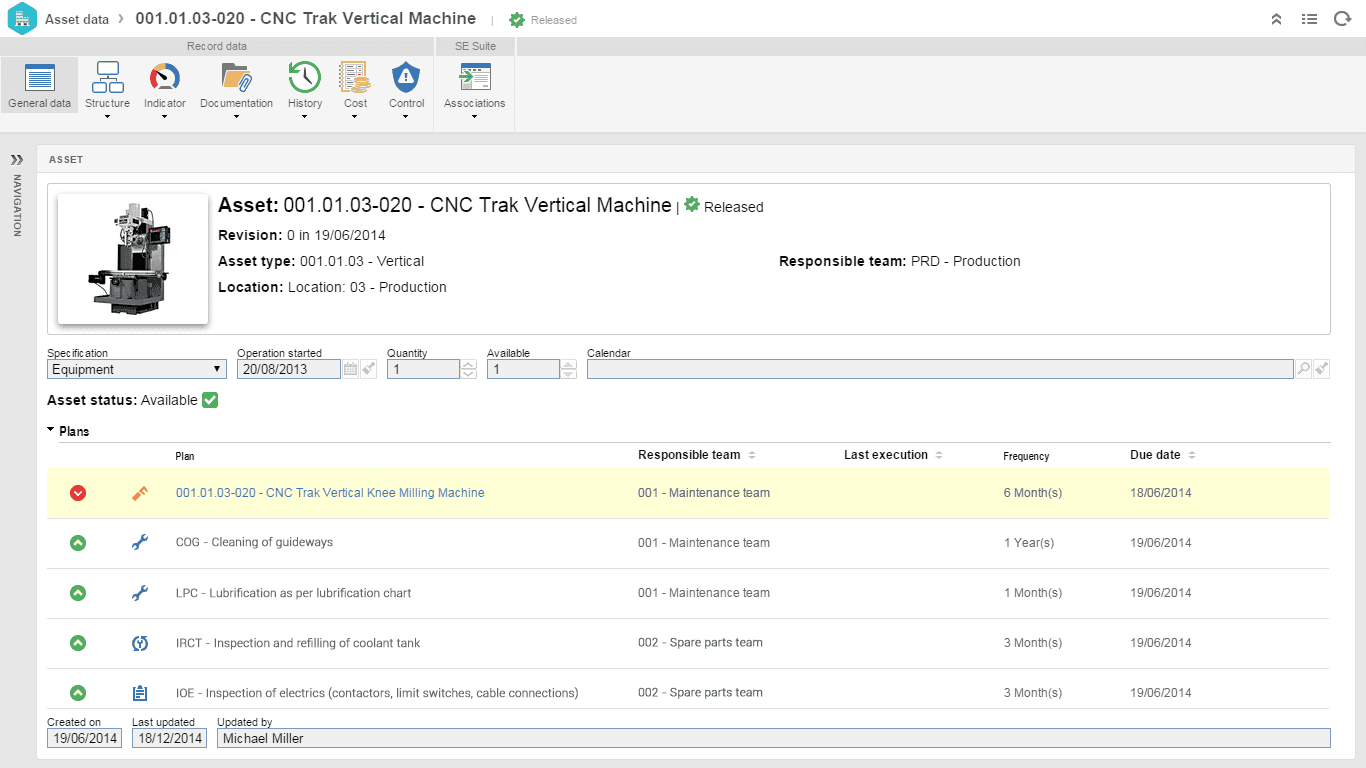
Task: Open the list view icon in header
Action: 1309,19
